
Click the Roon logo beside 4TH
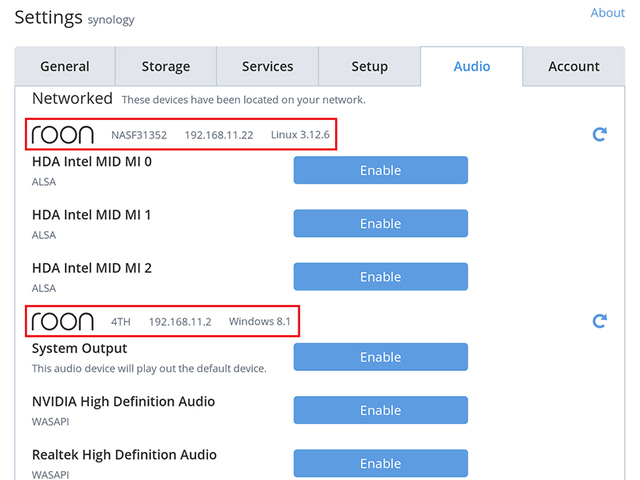pos(62,321)
